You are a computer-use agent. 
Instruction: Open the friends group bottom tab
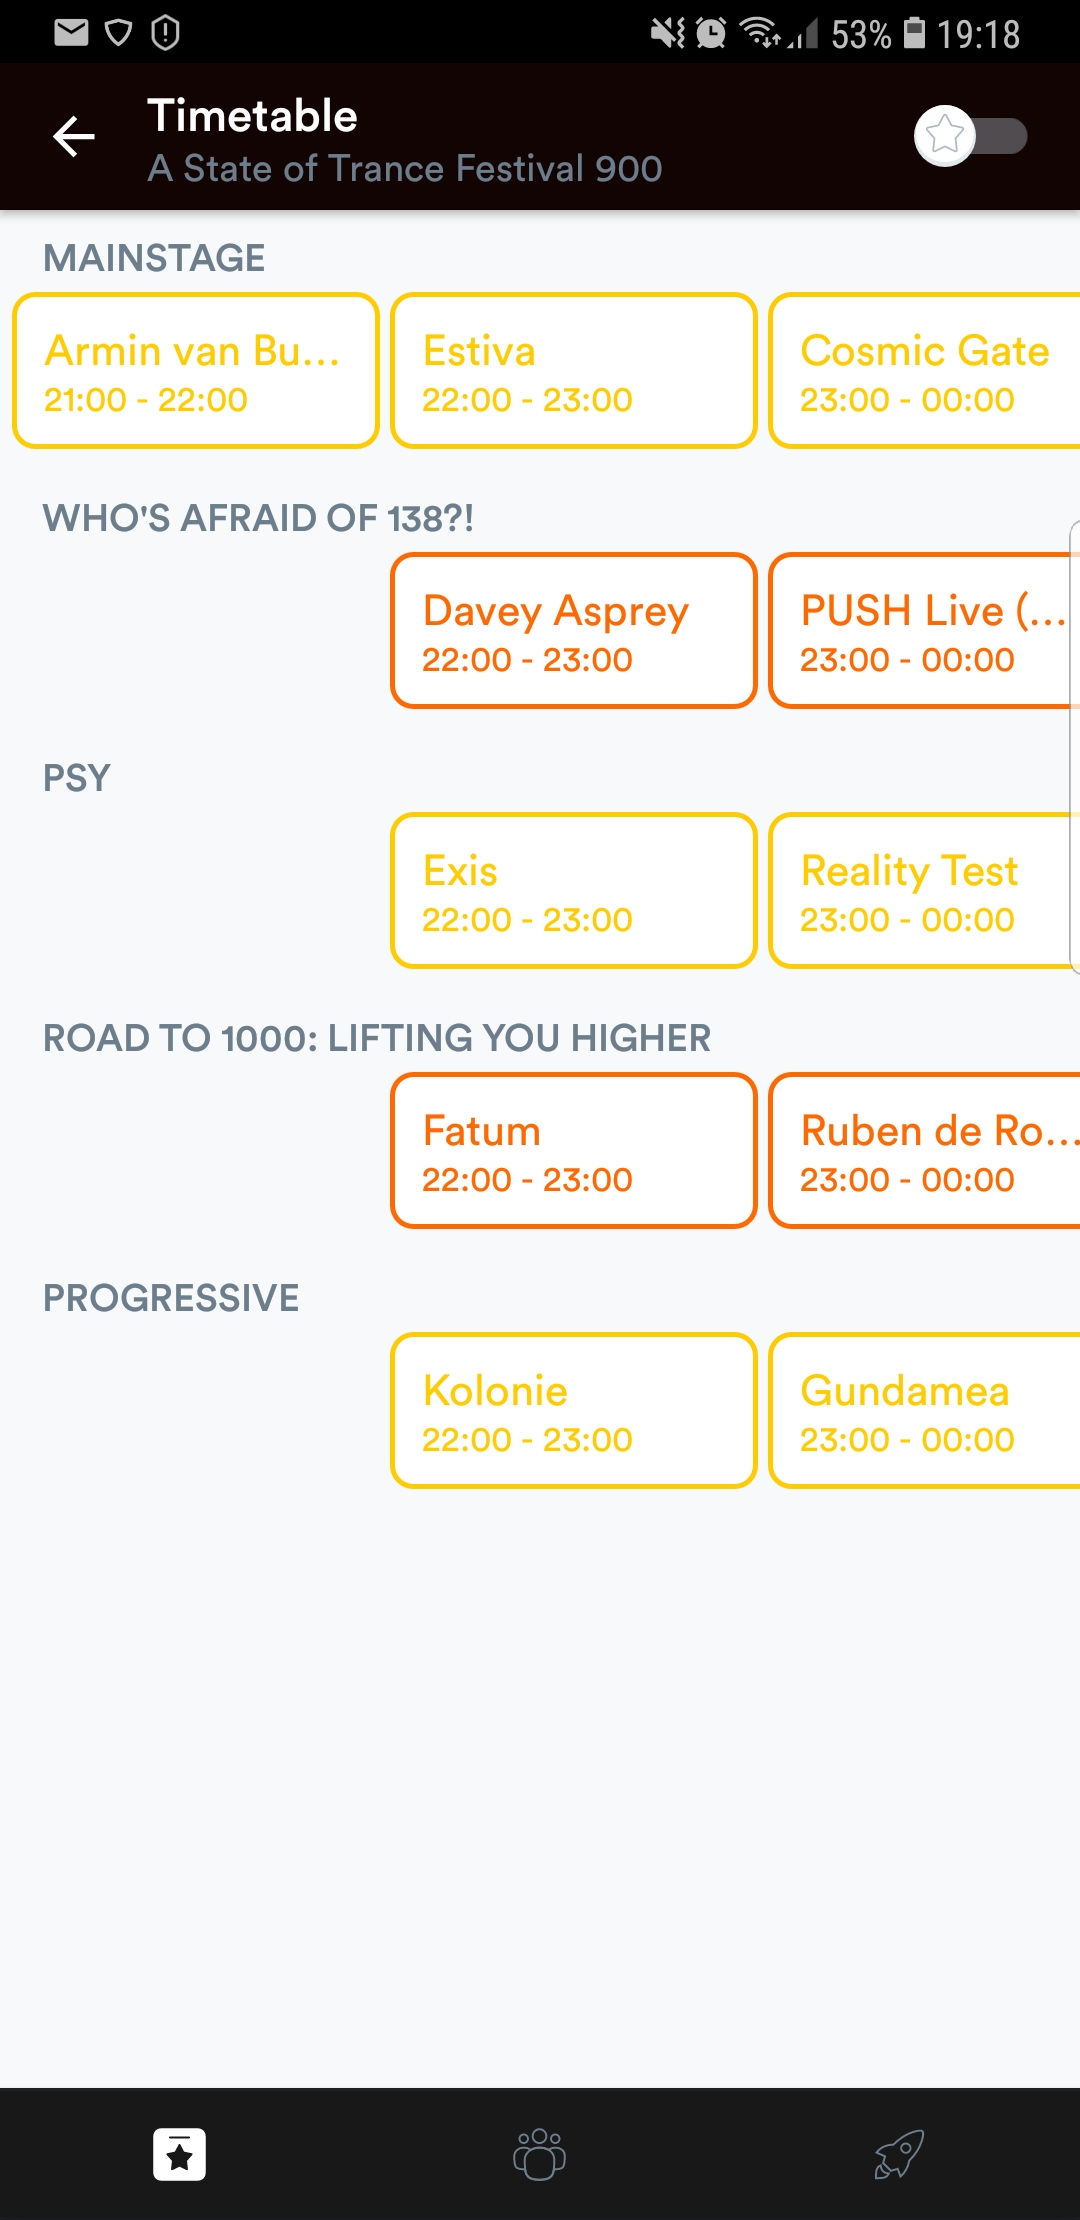tap(539, 2154)
